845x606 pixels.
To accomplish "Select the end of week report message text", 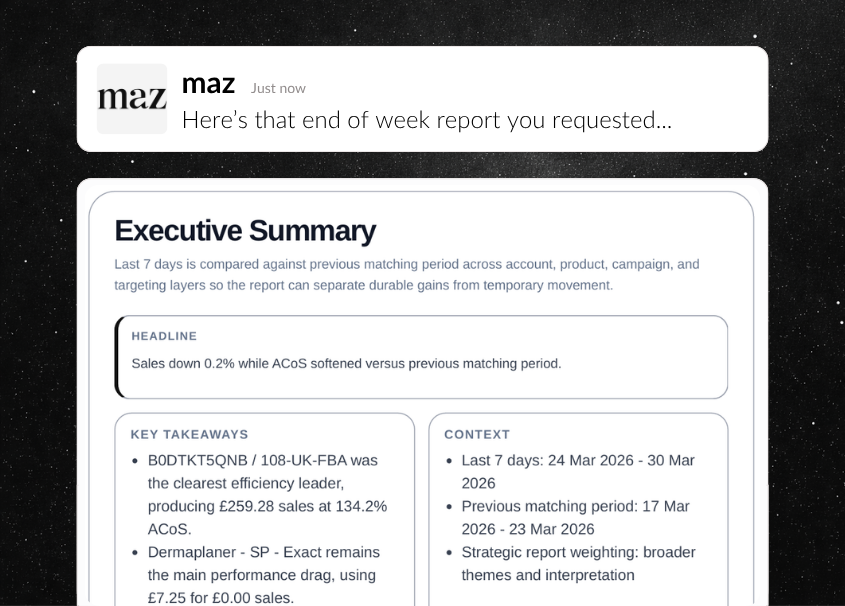I will (426, 120).
